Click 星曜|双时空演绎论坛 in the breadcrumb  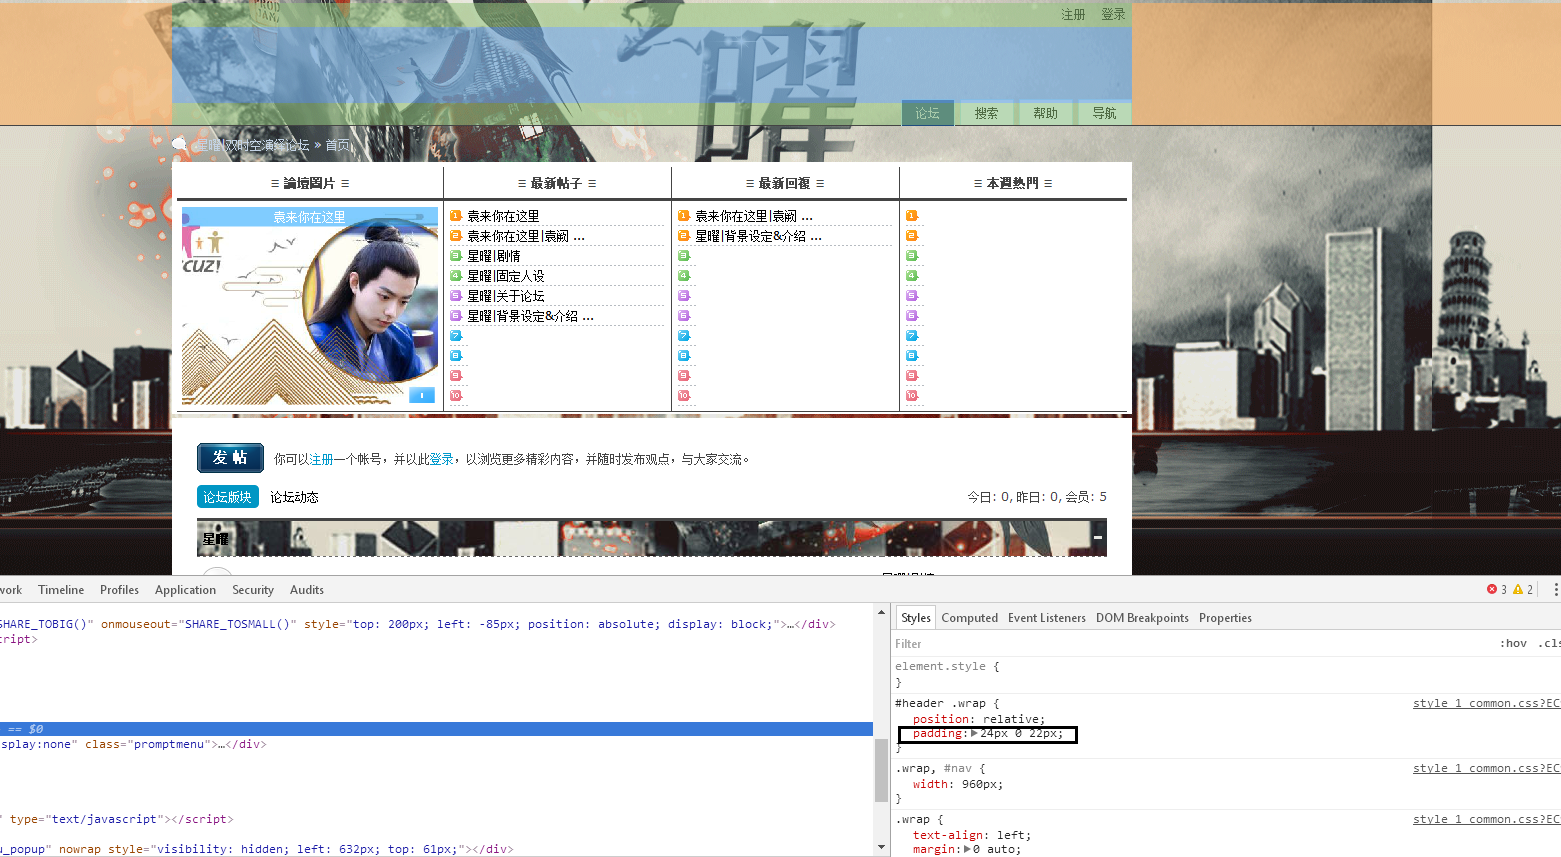point(251,145)
